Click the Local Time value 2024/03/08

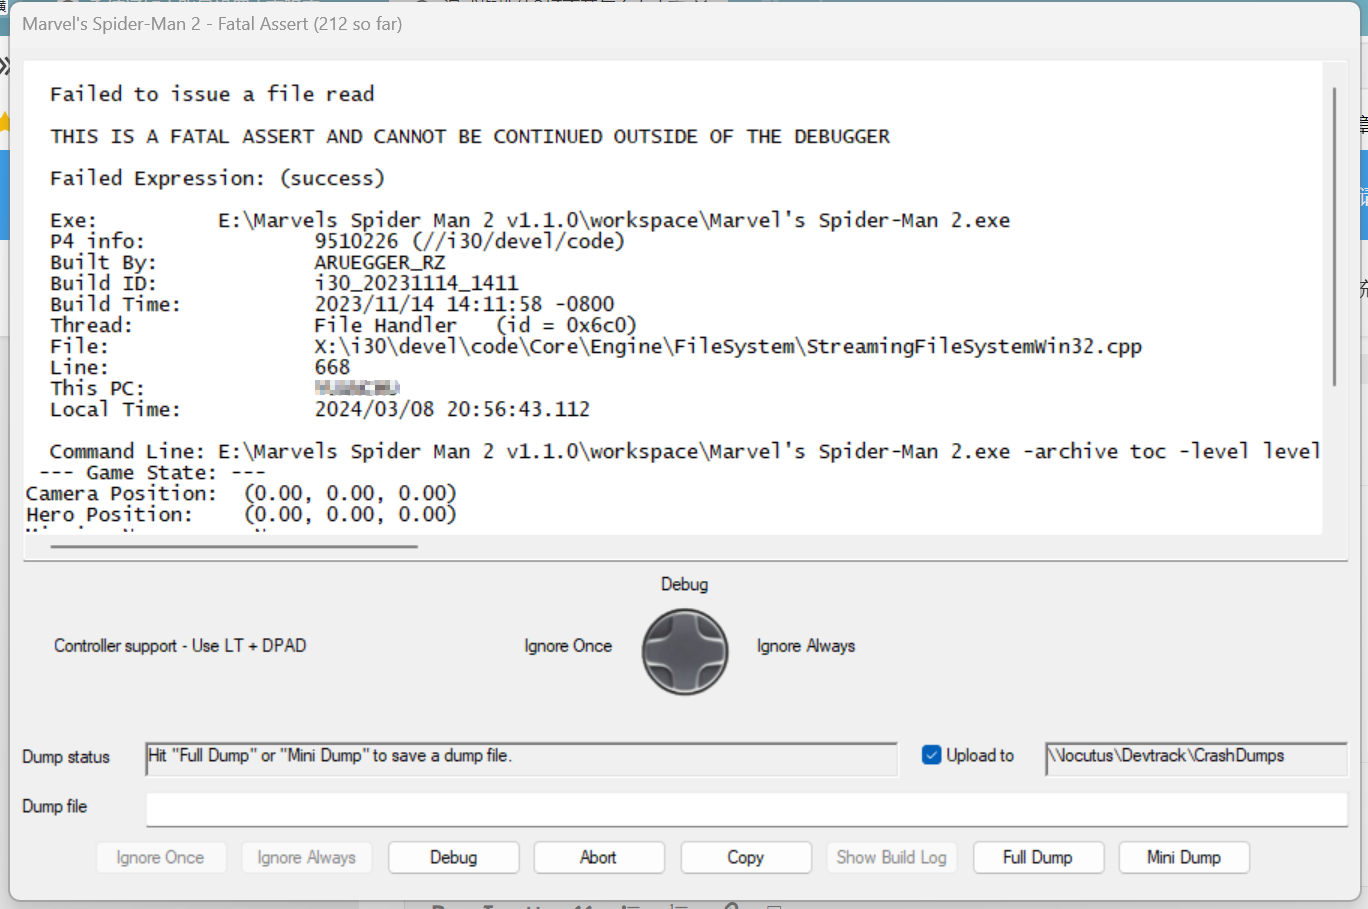pyautogui.click(x=452, y=409)
